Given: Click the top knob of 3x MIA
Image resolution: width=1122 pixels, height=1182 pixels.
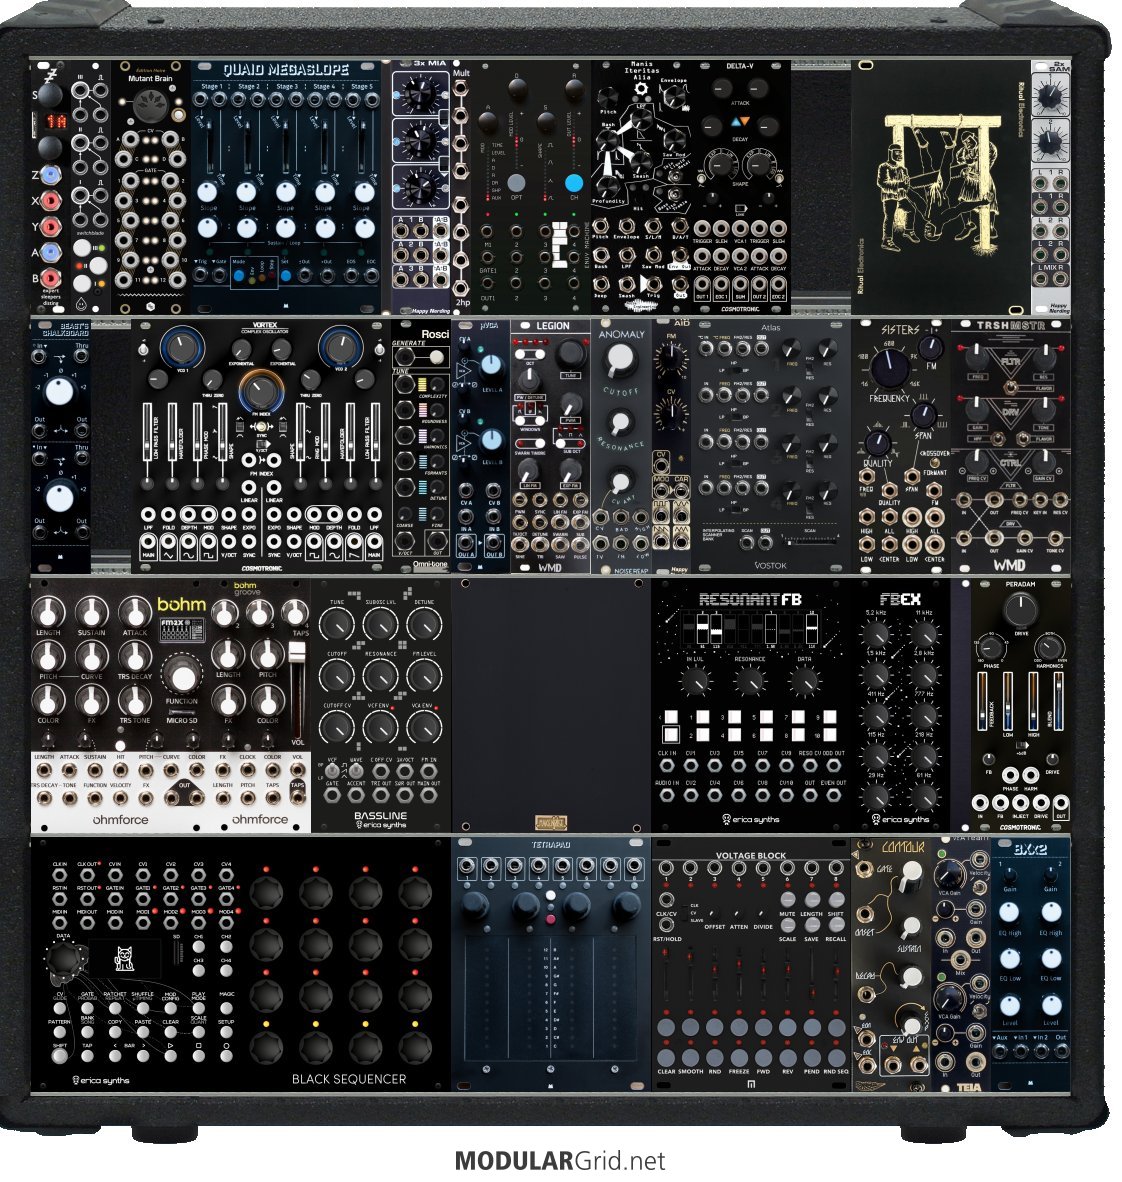Looking at the screenshot, I should (419, 96).
